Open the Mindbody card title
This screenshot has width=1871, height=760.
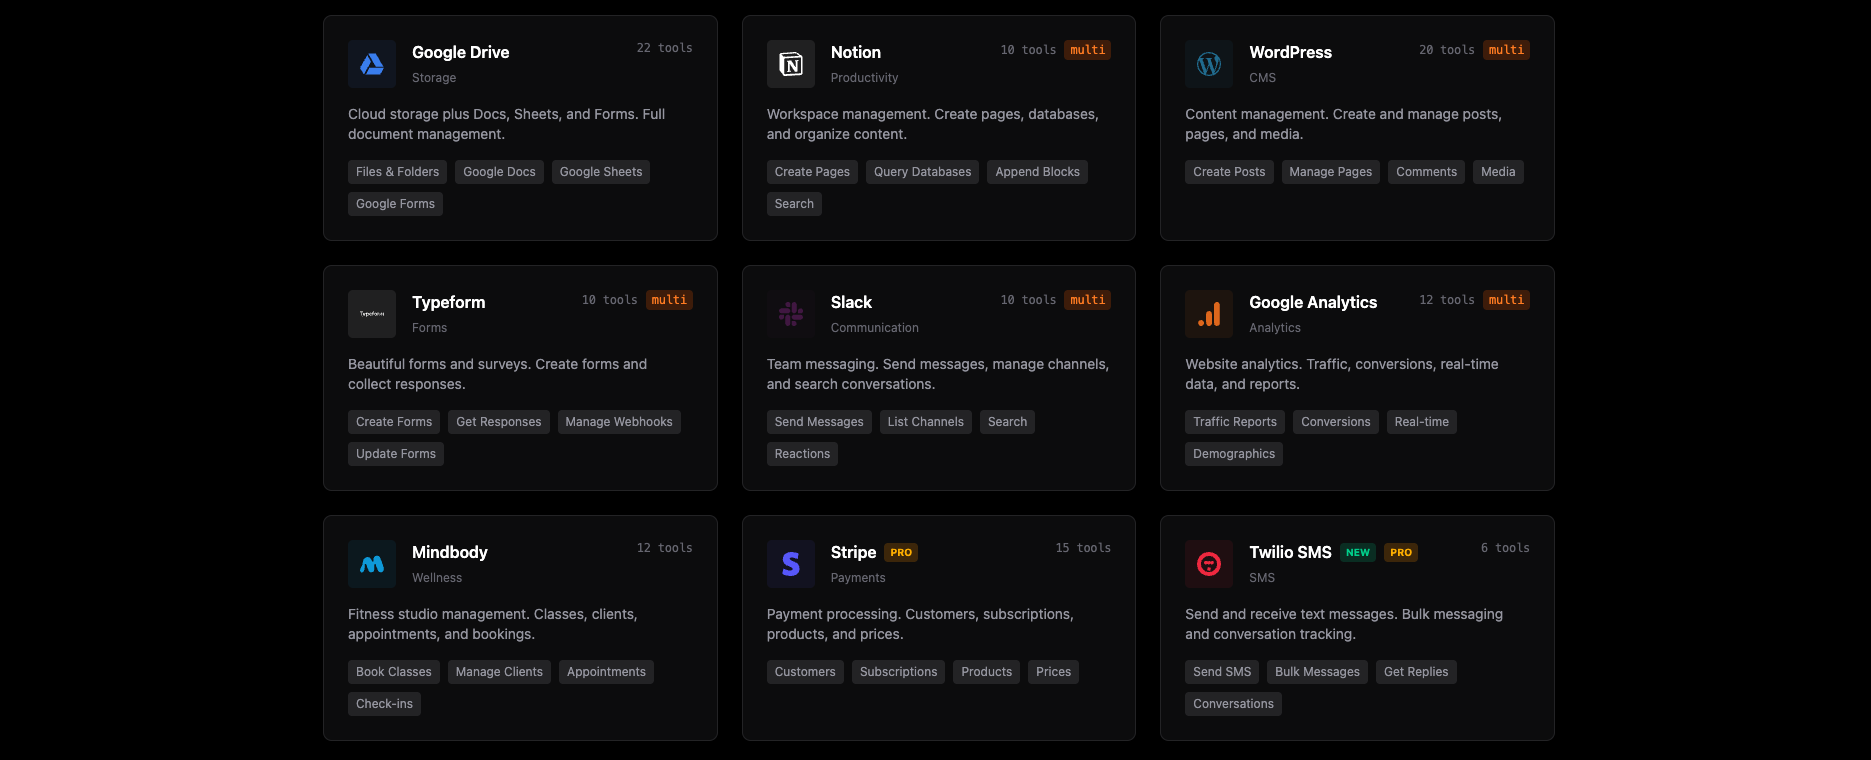(450, 552)
